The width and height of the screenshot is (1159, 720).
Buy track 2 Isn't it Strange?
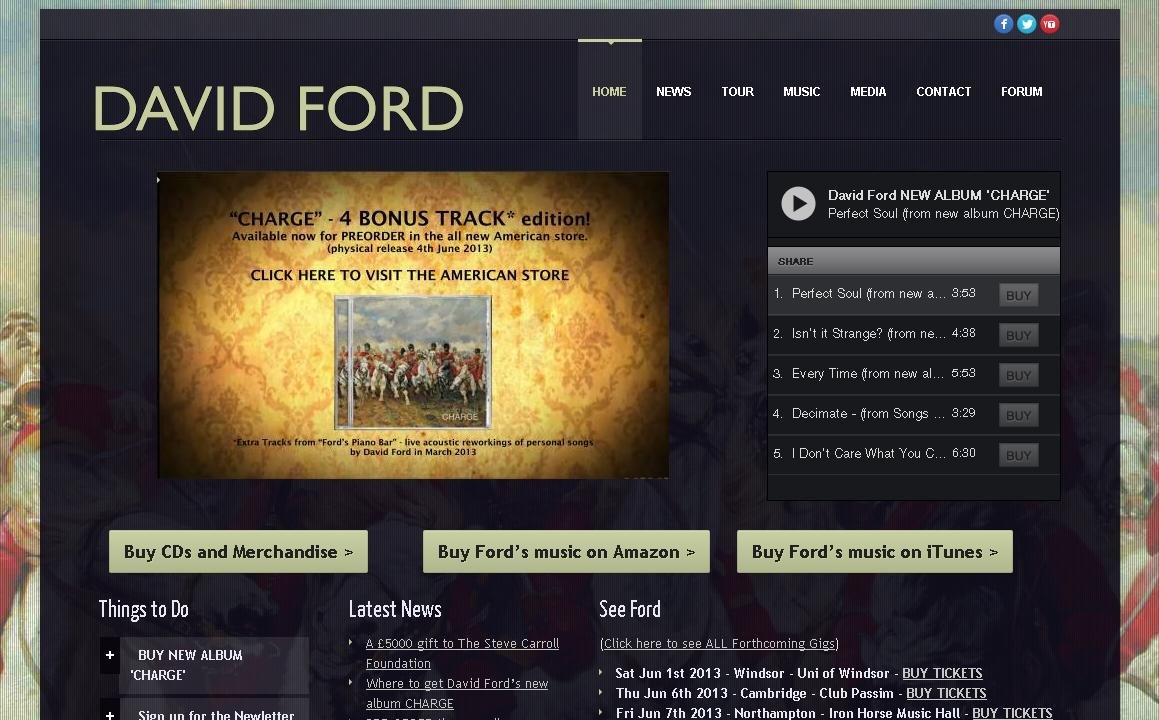click(x=1019, y=335)
